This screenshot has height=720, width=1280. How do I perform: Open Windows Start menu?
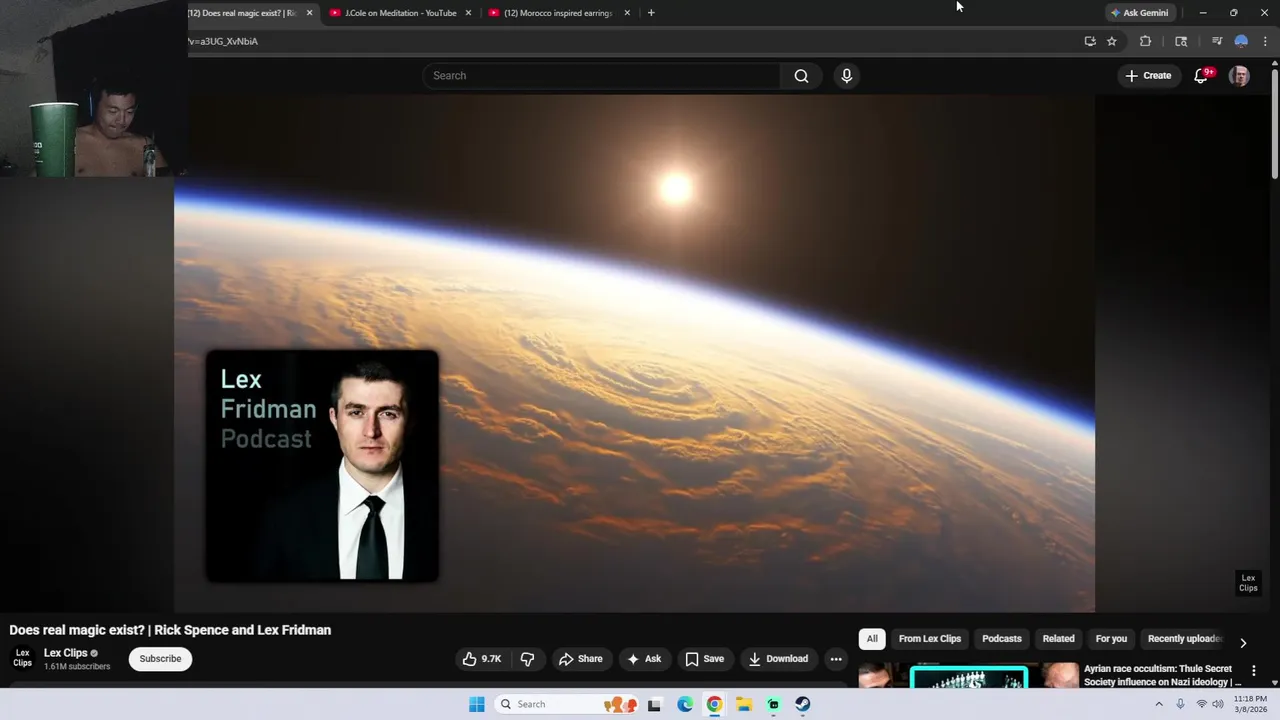tap(477, 704)
